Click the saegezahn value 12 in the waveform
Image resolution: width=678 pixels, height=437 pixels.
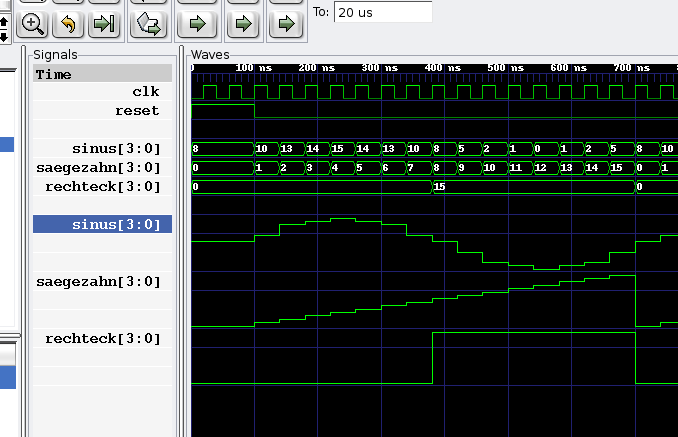tap(540, 168)
